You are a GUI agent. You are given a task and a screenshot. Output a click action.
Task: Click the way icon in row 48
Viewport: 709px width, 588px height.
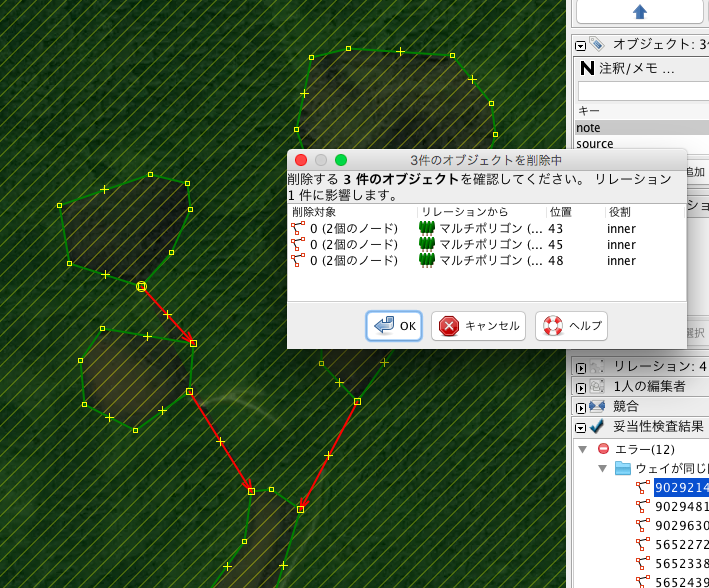pos(298,261)
